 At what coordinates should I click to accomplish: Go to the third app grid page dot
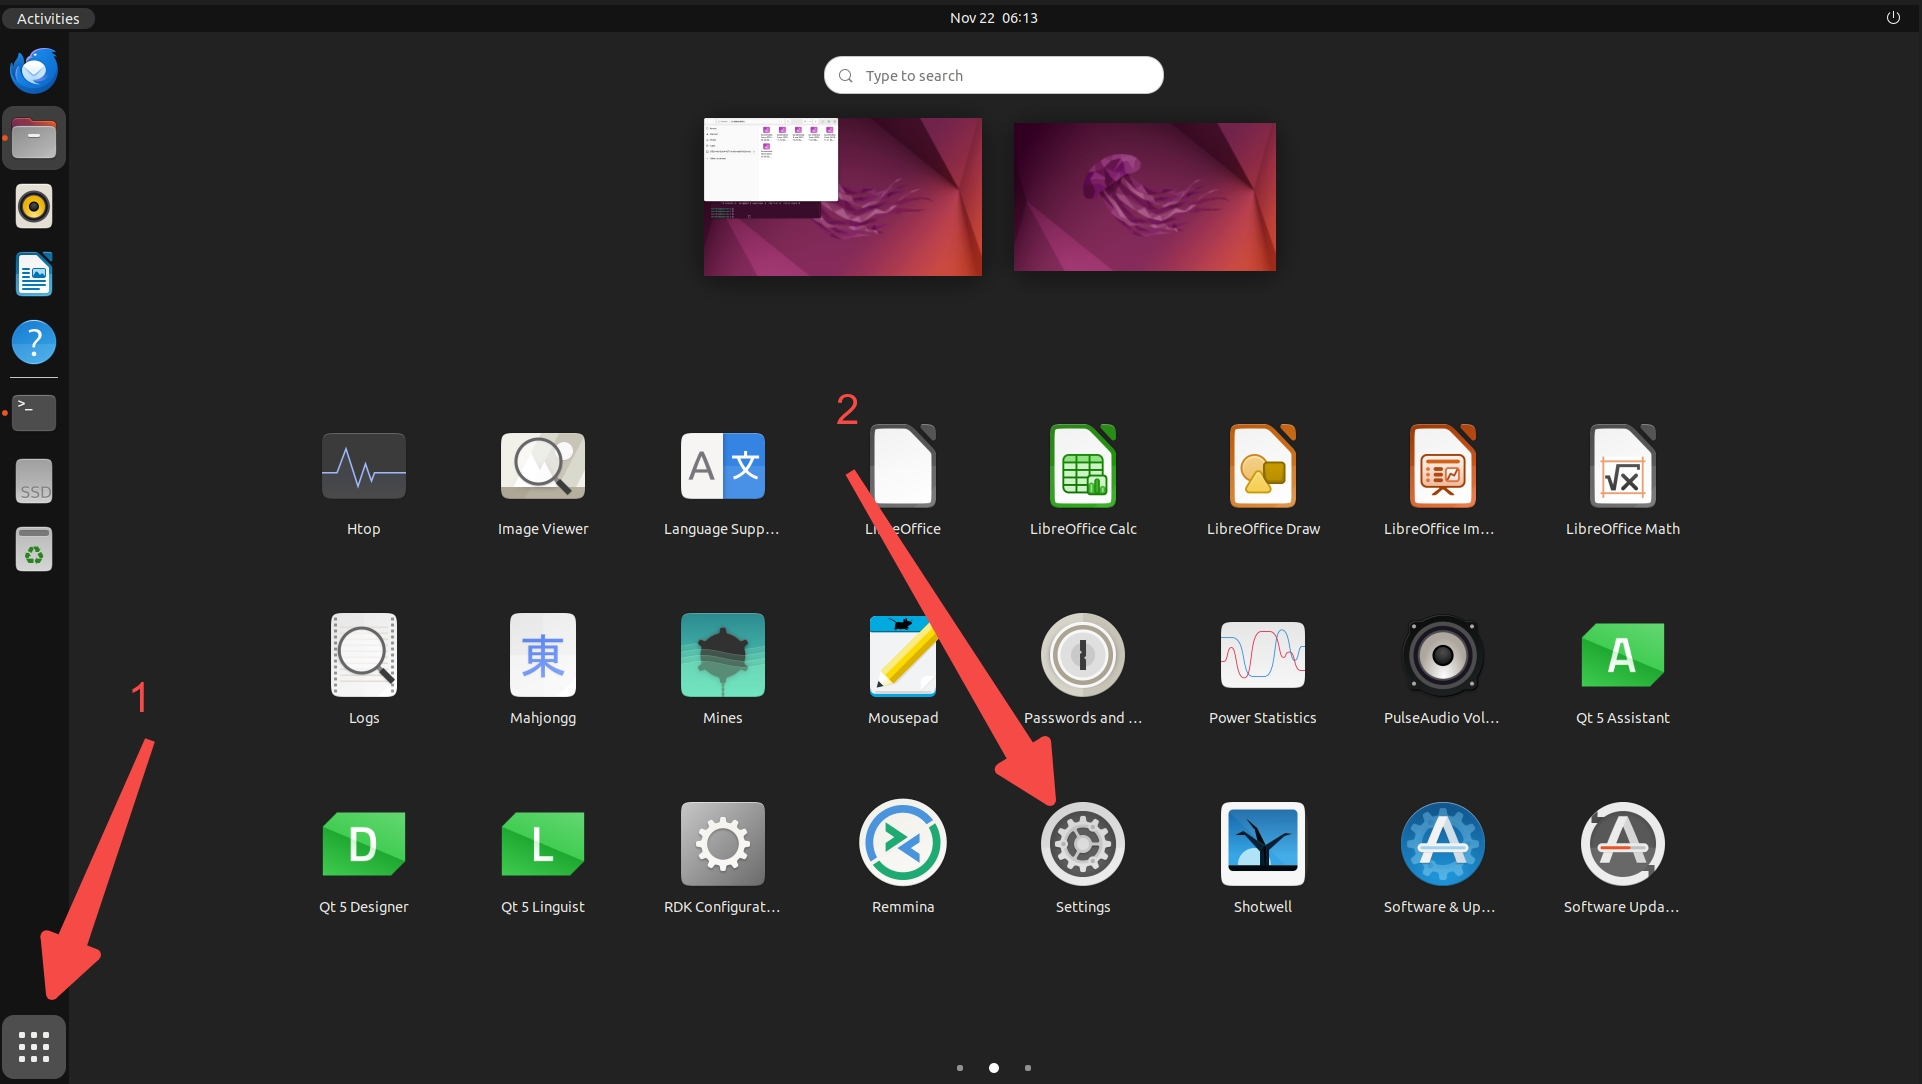1027,1068
